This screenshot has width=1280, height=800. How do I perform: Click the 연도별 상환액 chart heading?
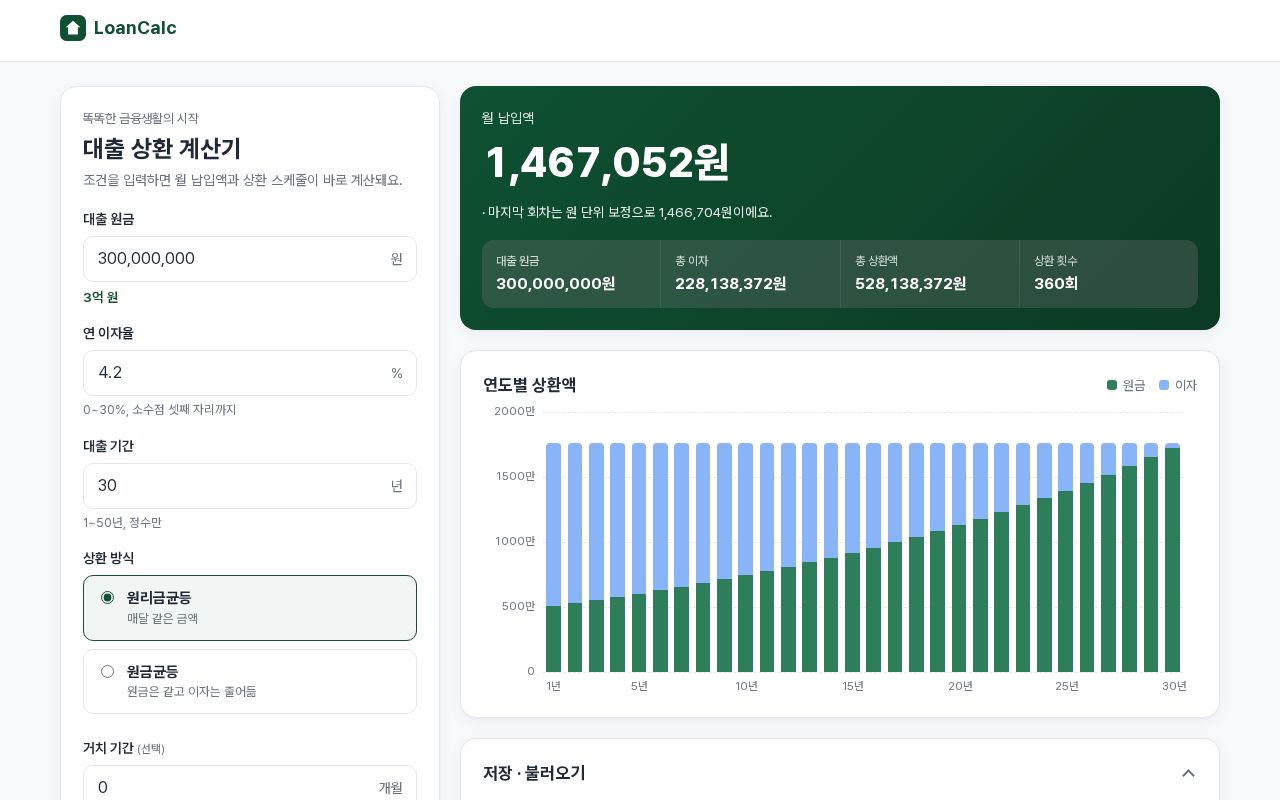[x=530, y=385]
